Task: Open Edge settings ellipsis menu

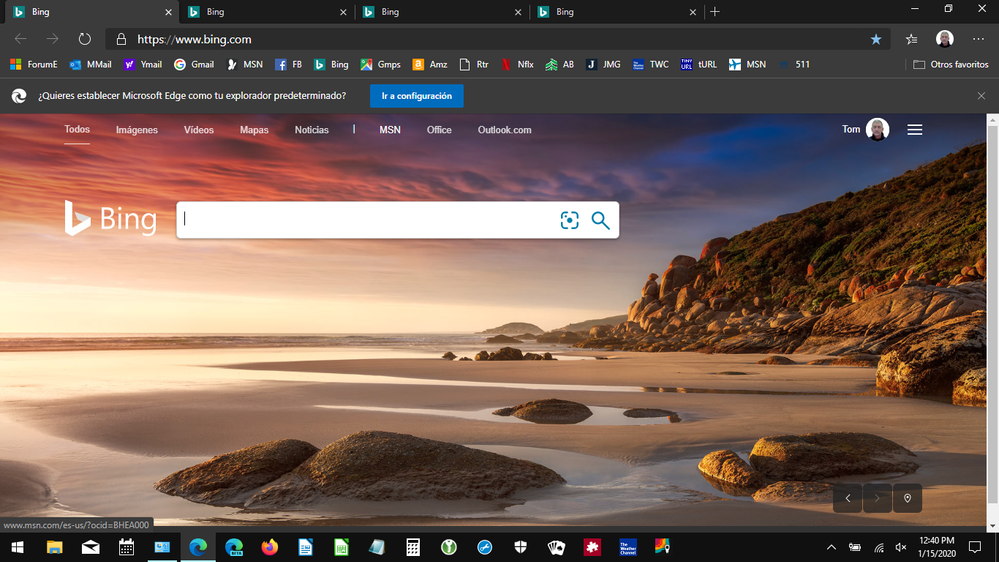Action: pos(978,39)
